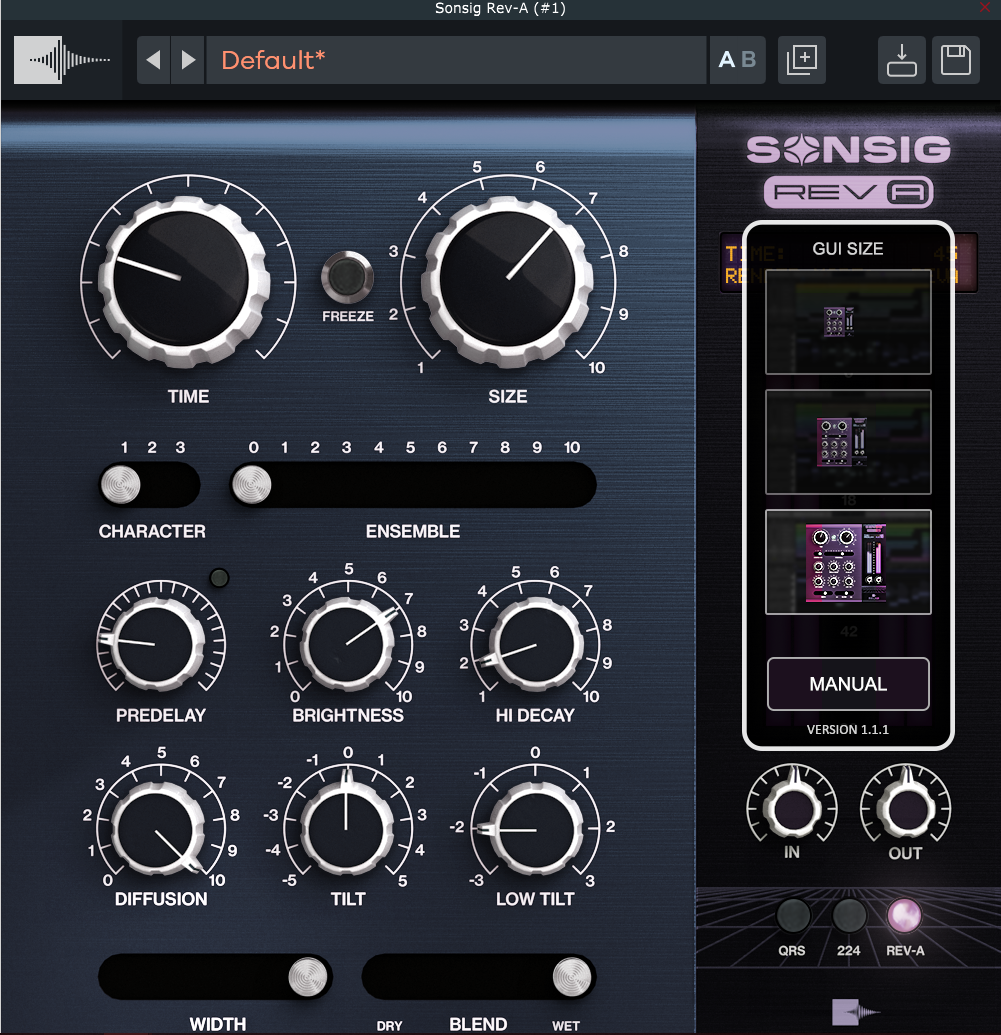Select the 224 reverb mode
Image resolution: width=1001 pixels, height=1035 pixels.
[848, 915]
